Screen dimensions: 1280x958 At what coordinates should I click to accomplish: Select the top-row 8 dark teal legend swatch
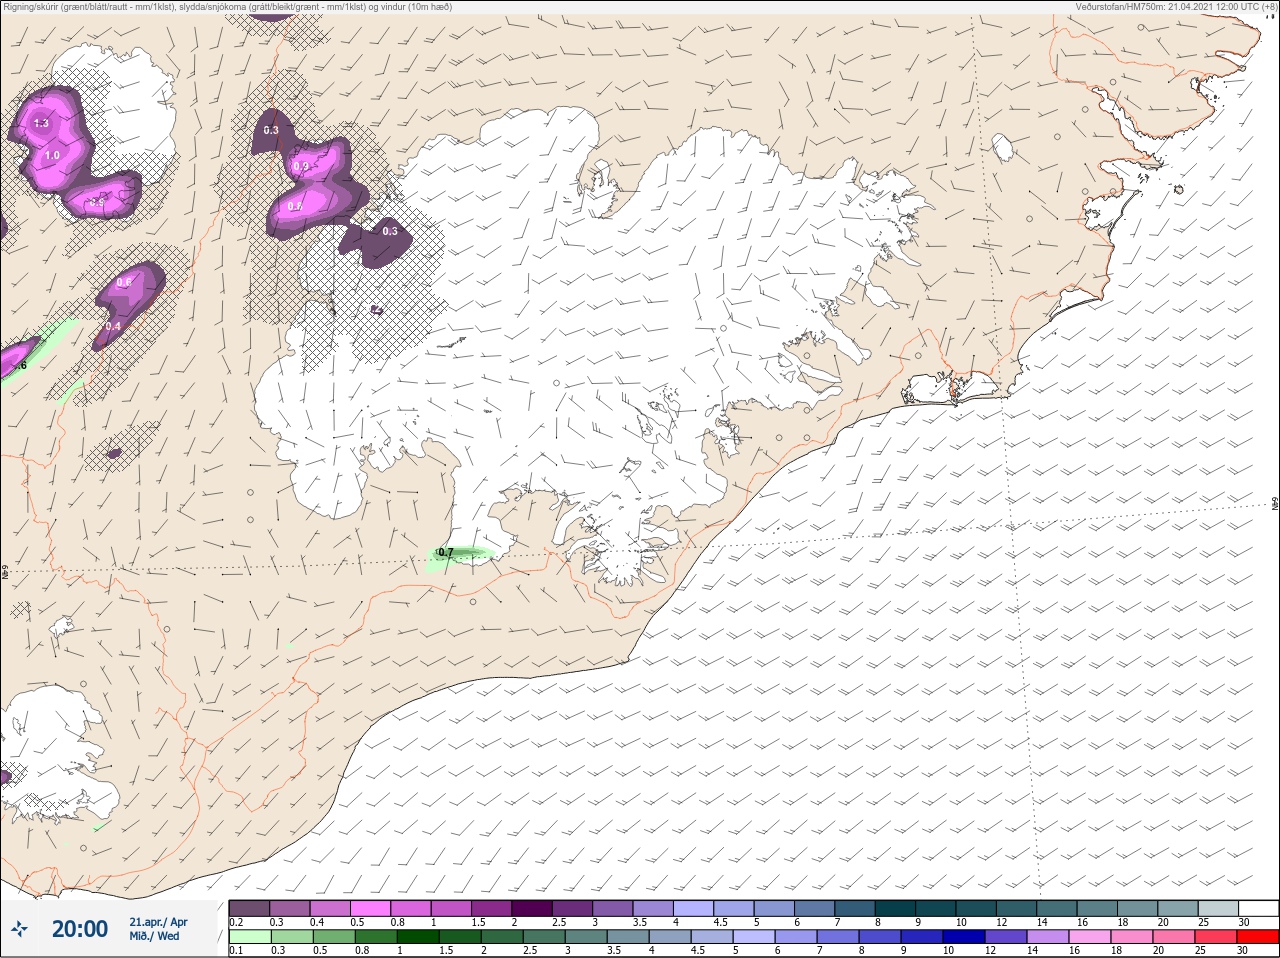tap(897, 908)
